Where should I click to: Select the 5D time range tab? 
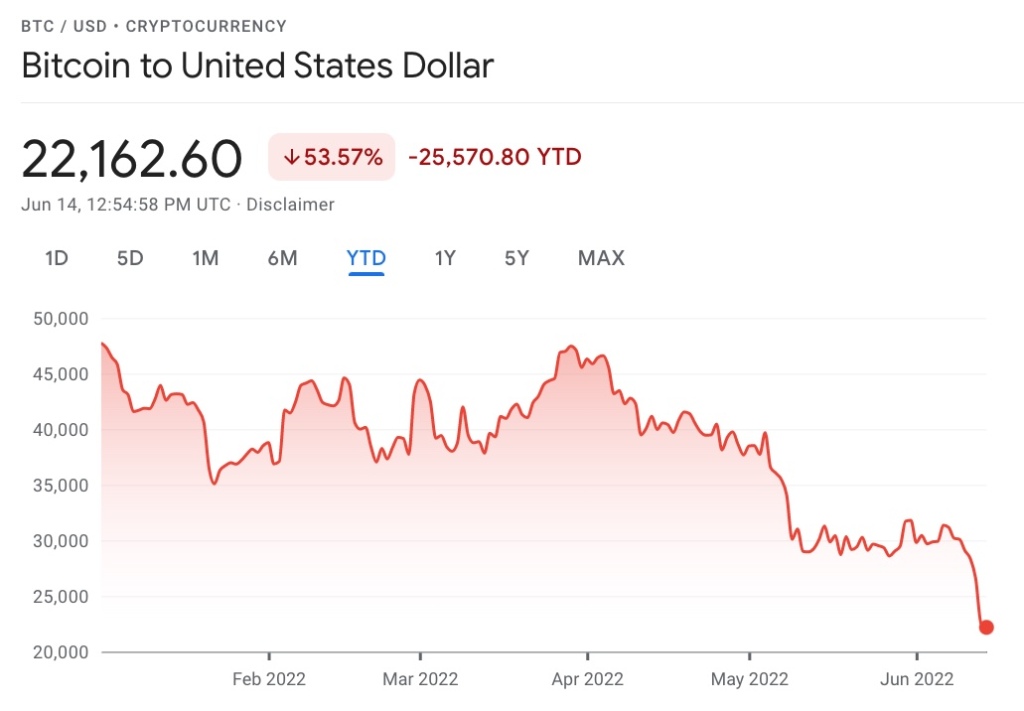click(130, 258)
